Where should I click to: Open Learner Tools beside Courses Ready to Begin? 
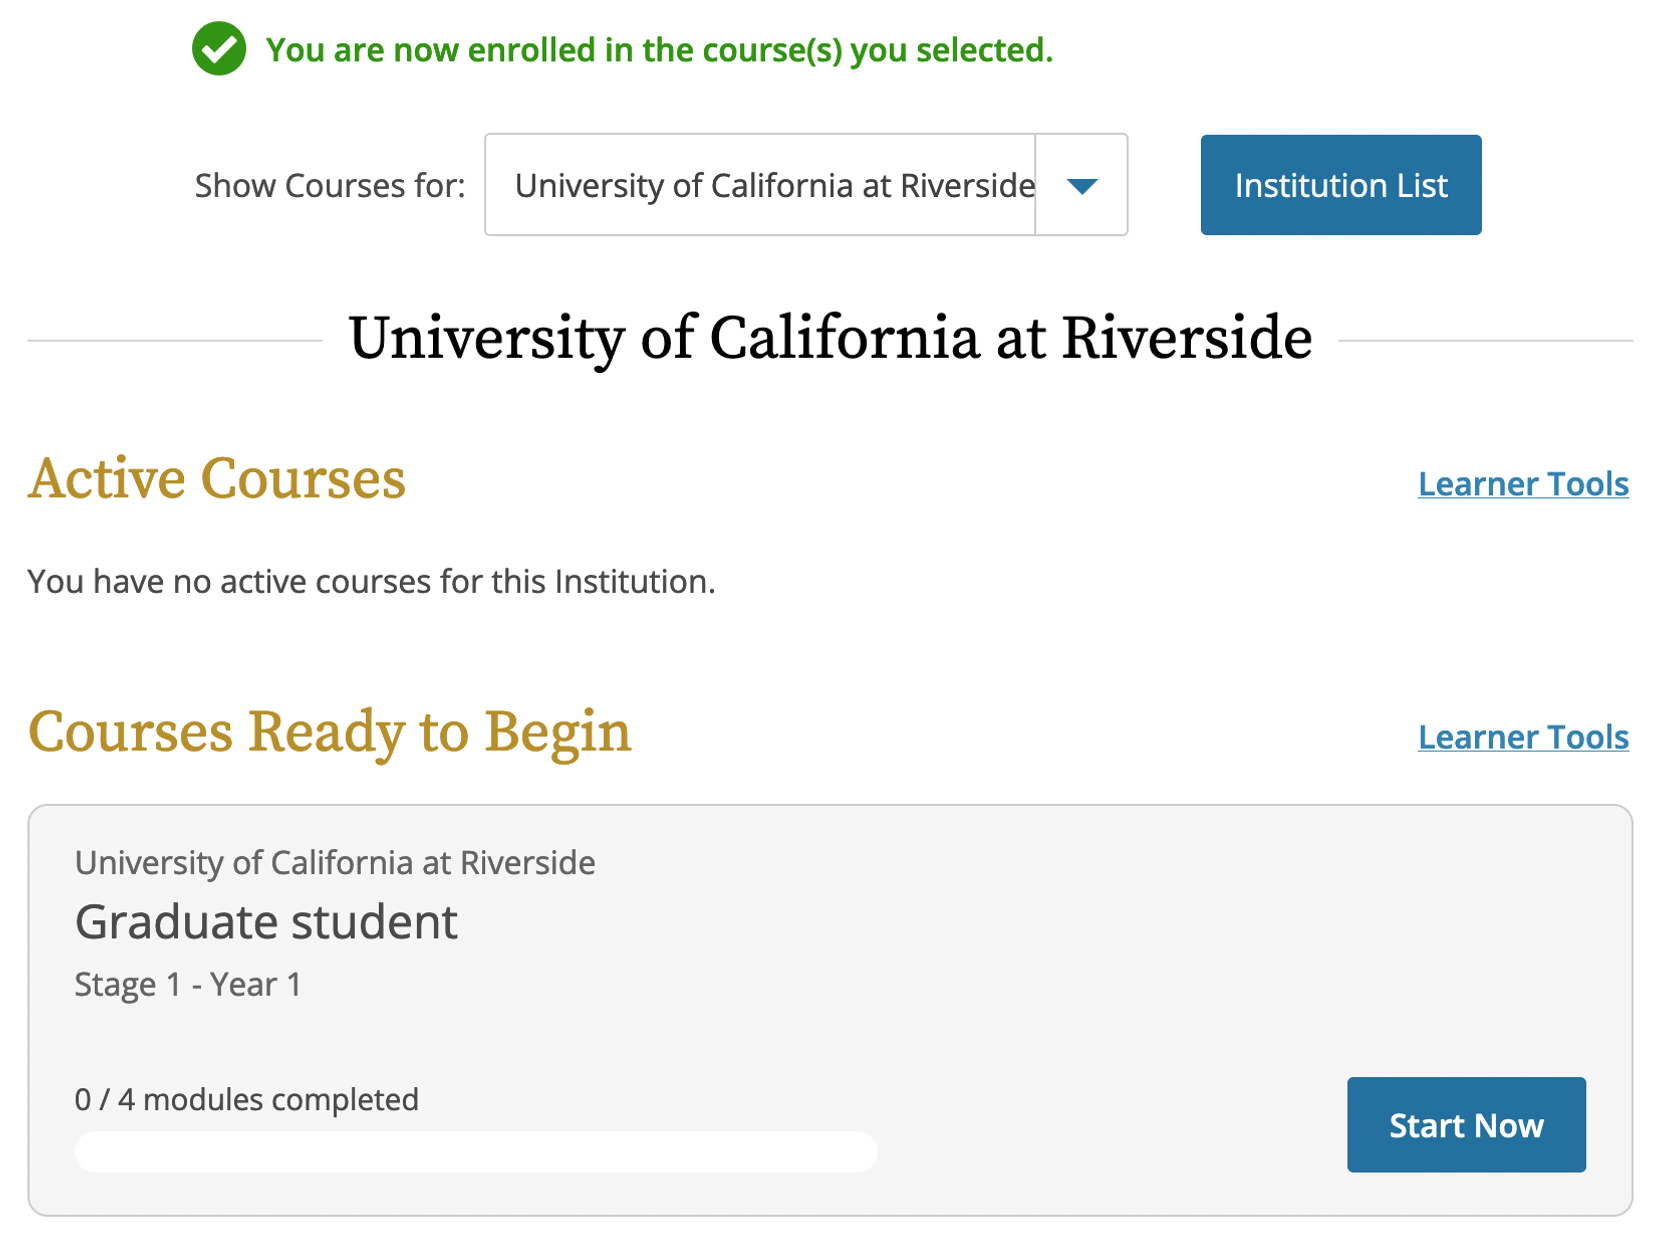1523,737
